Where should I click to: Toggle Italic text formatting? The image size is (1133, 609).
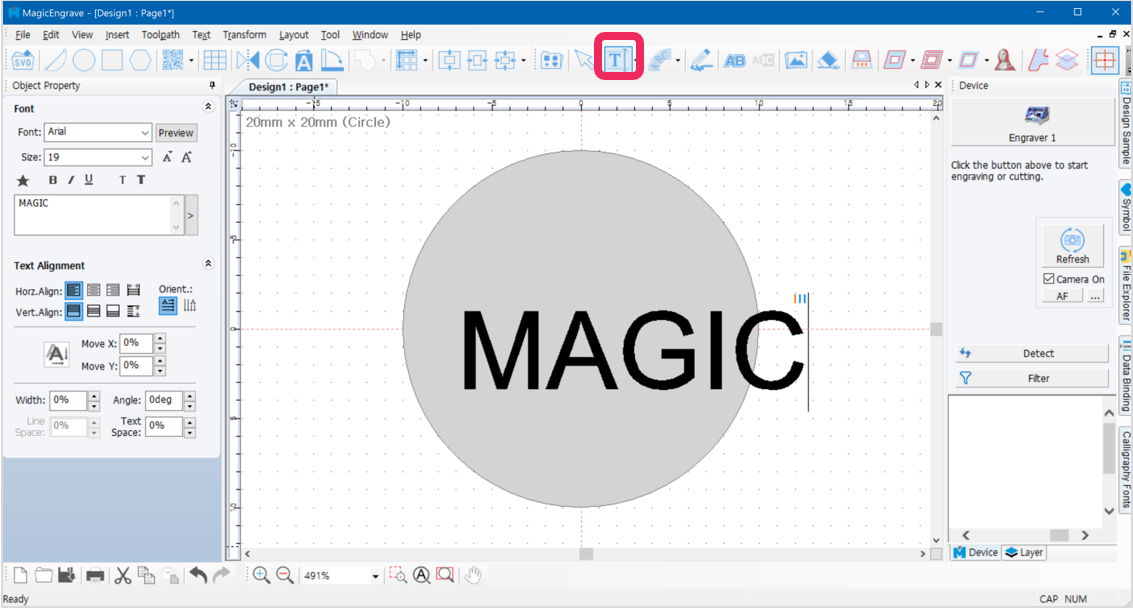click(71, 180)
